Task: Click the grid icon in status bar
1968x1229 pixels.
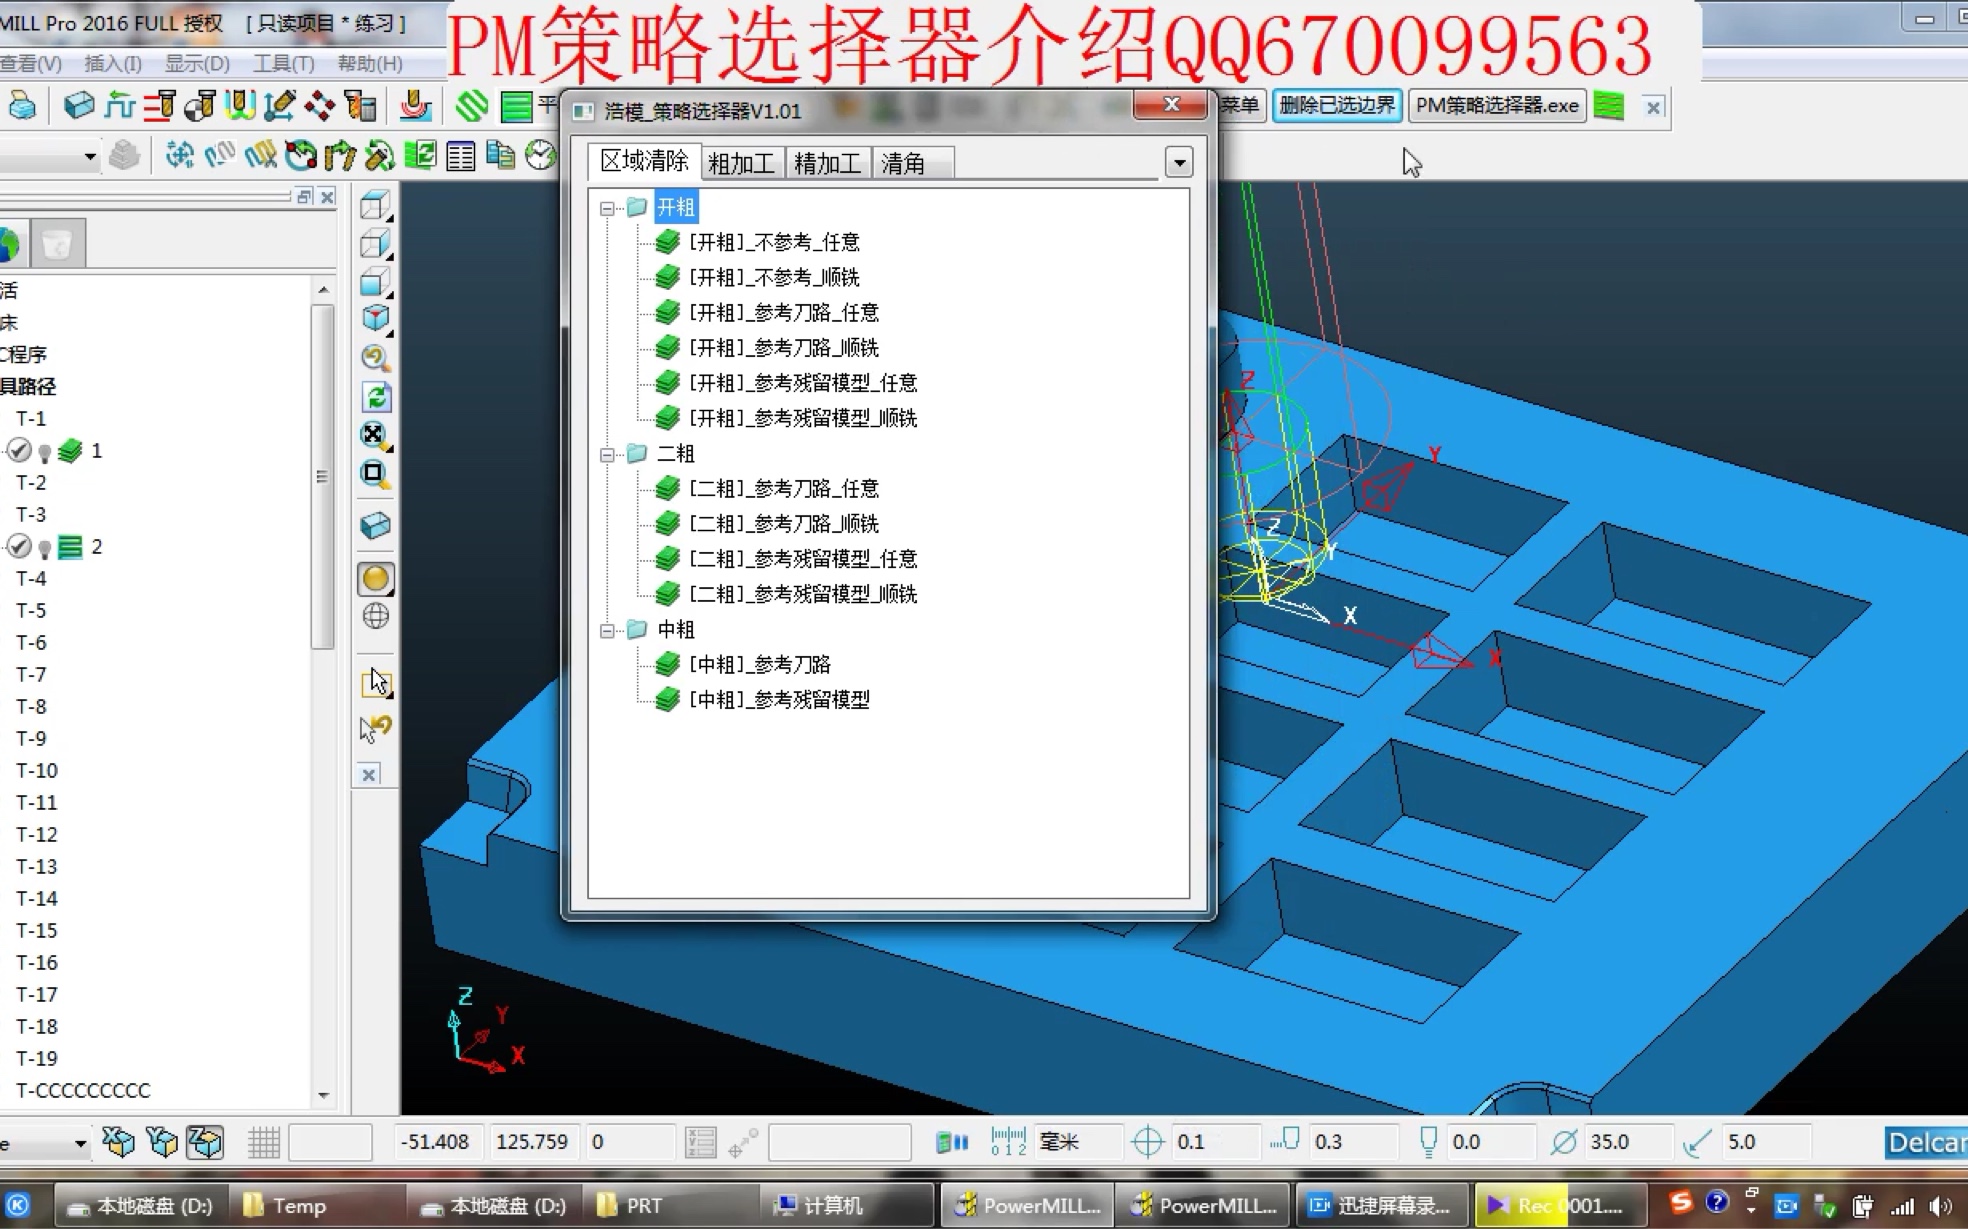Action: click(x=264, y=1142)
